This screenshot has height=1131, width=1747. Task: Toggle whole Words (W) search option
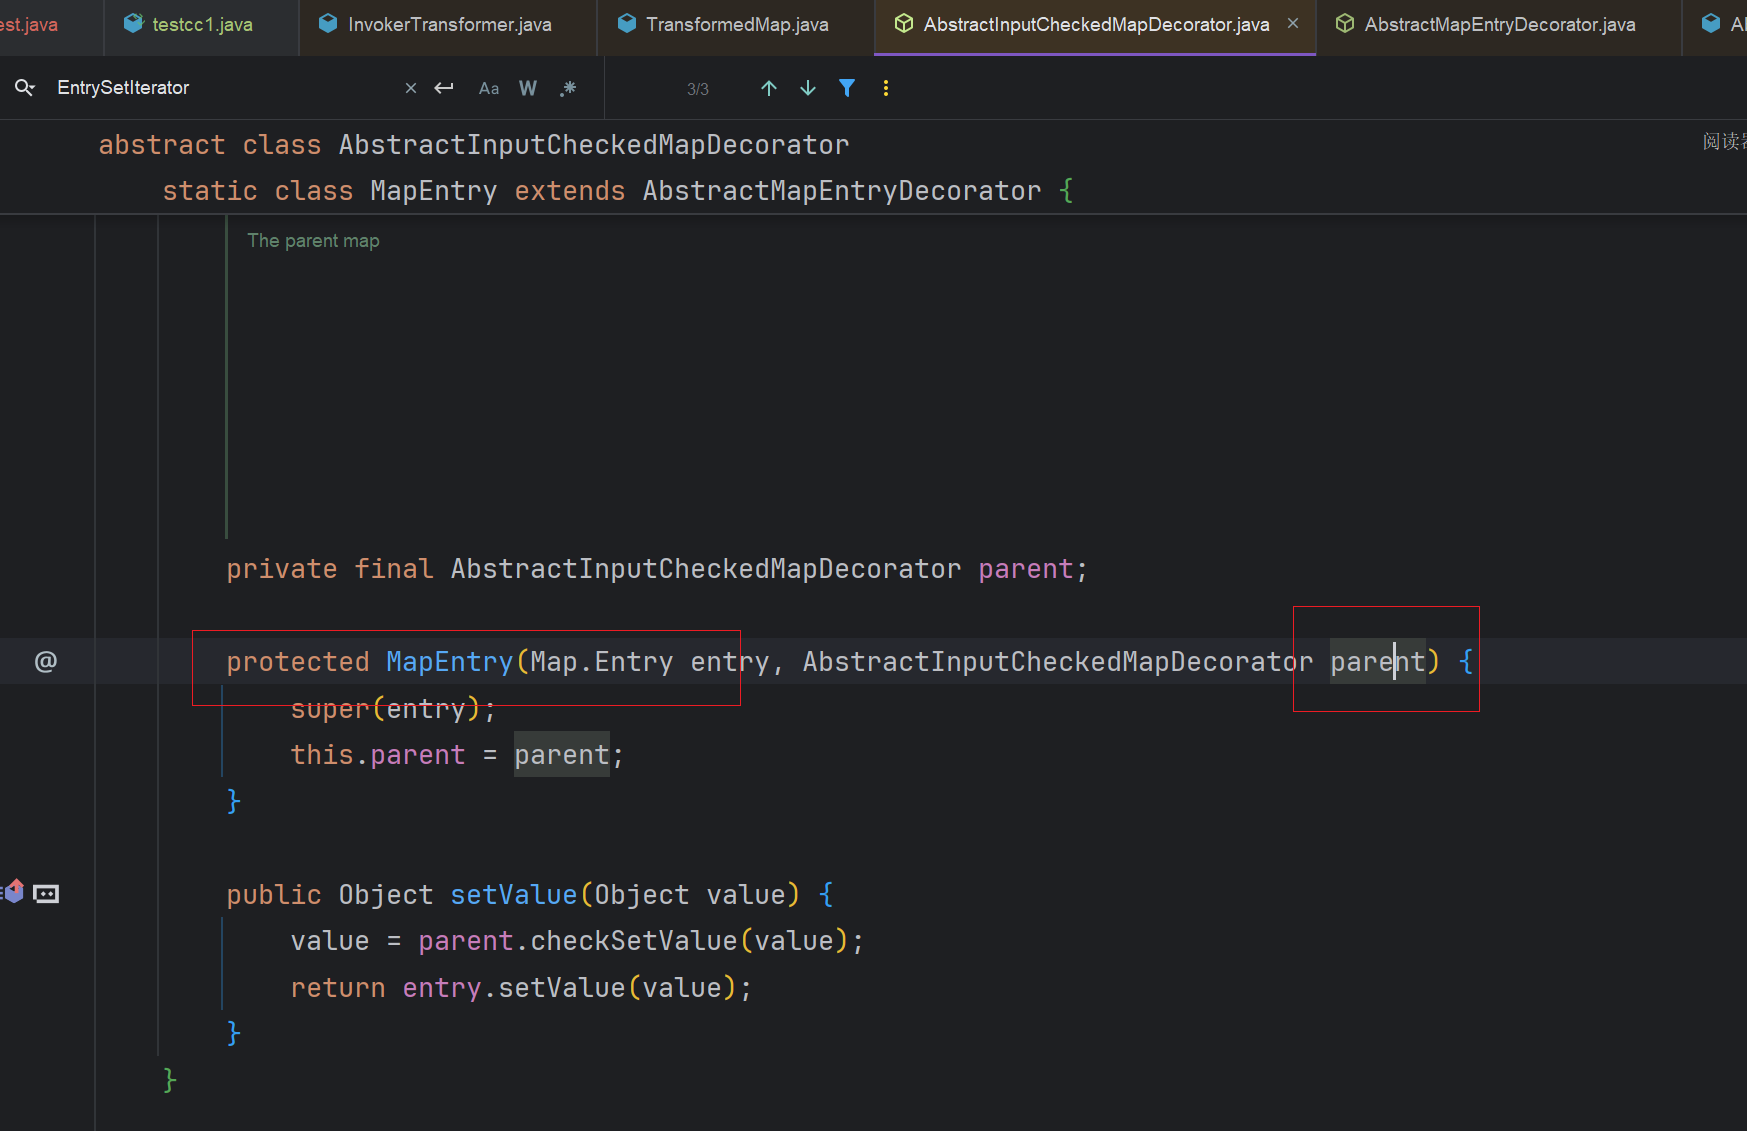pos(528,88)
